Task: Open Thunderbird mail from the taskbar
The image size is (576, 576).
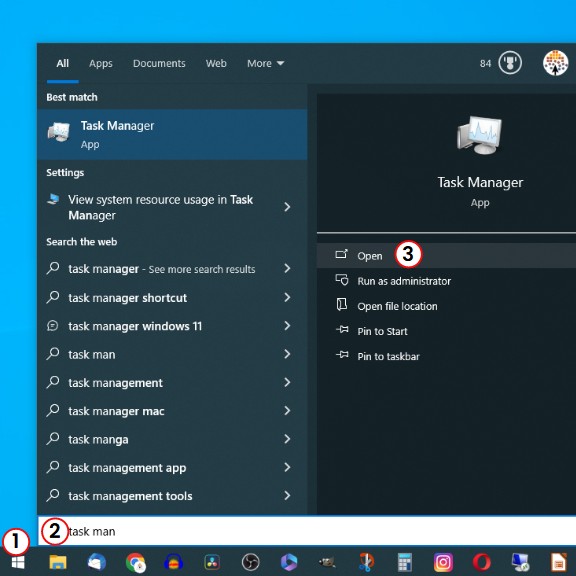Action: [x=97, y=562]
